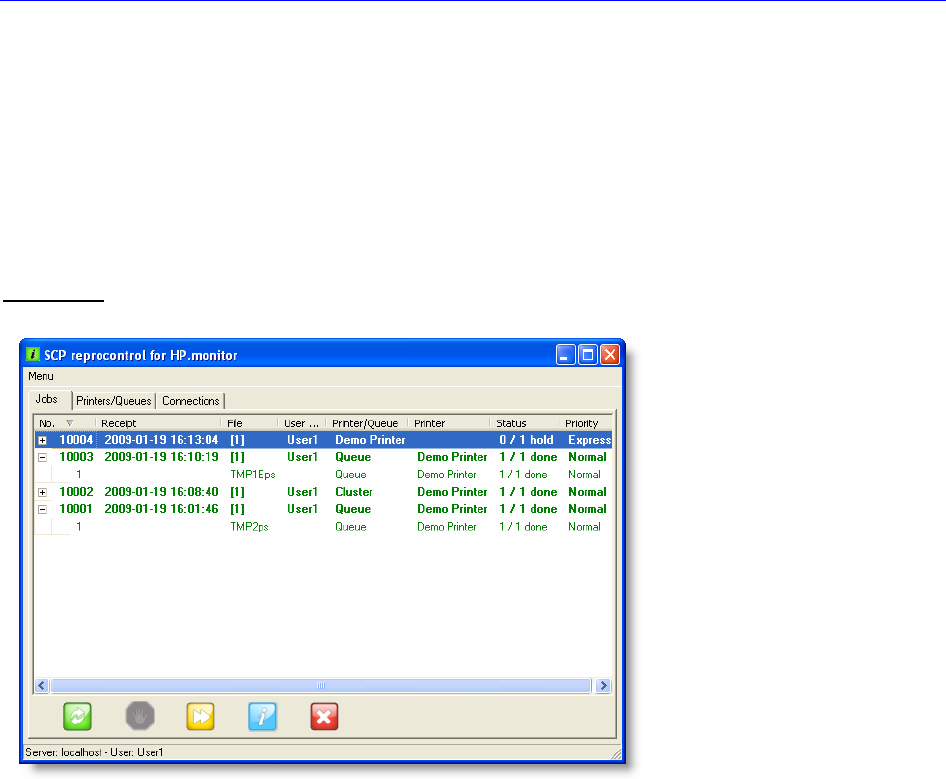
Task: Collapse job 10003 tree node
Action: 42,457
